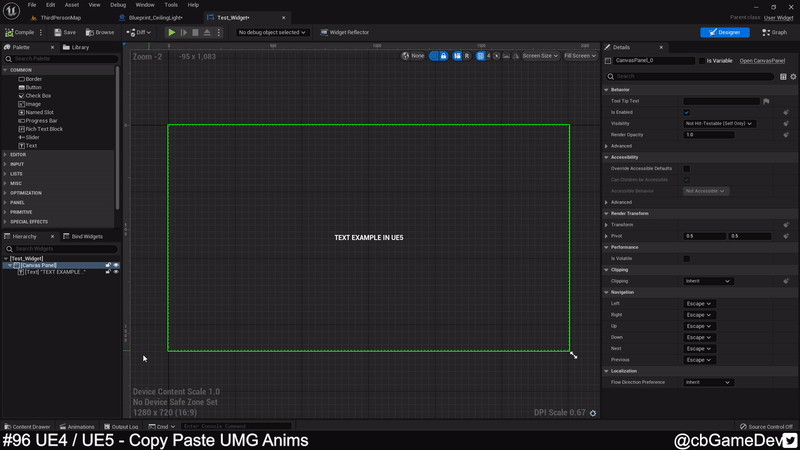The image size is (800, 450).
Task: Open the Screen Size dropdown
Action: pos(540,56)
